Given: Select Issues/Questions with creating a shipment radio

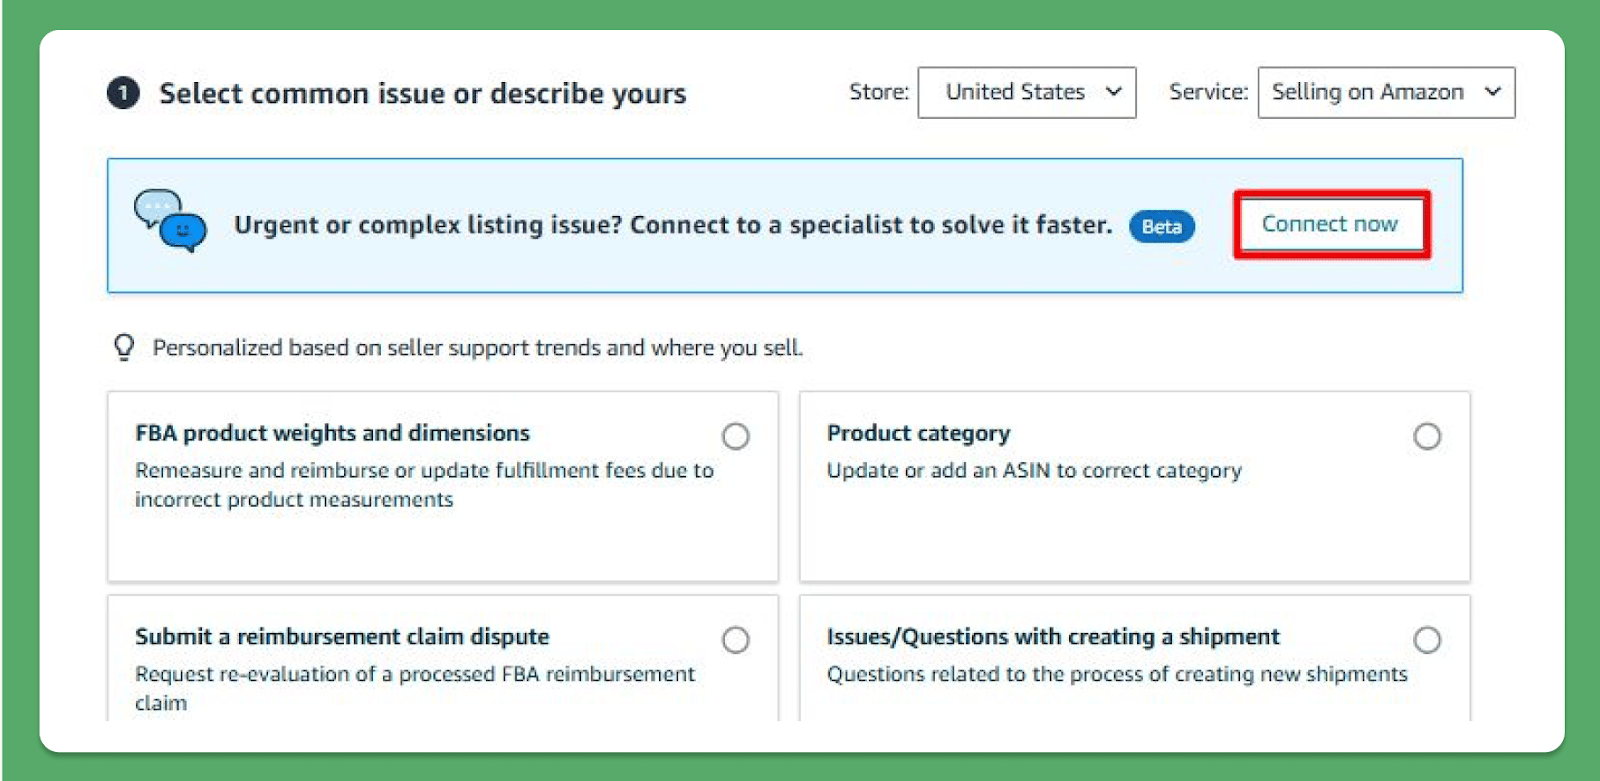Looking at the screenshot, I should click(1427, 640).
